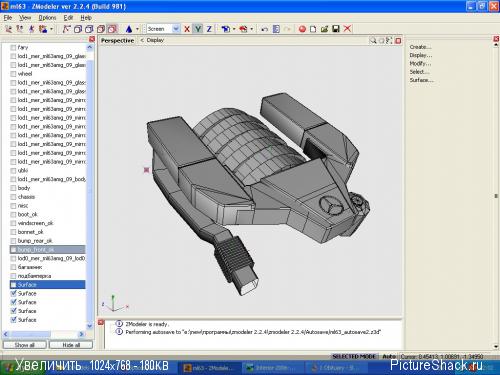Expand the Select... command group
Viewport: 500px width, 375px height.
(x=419, y=72)
